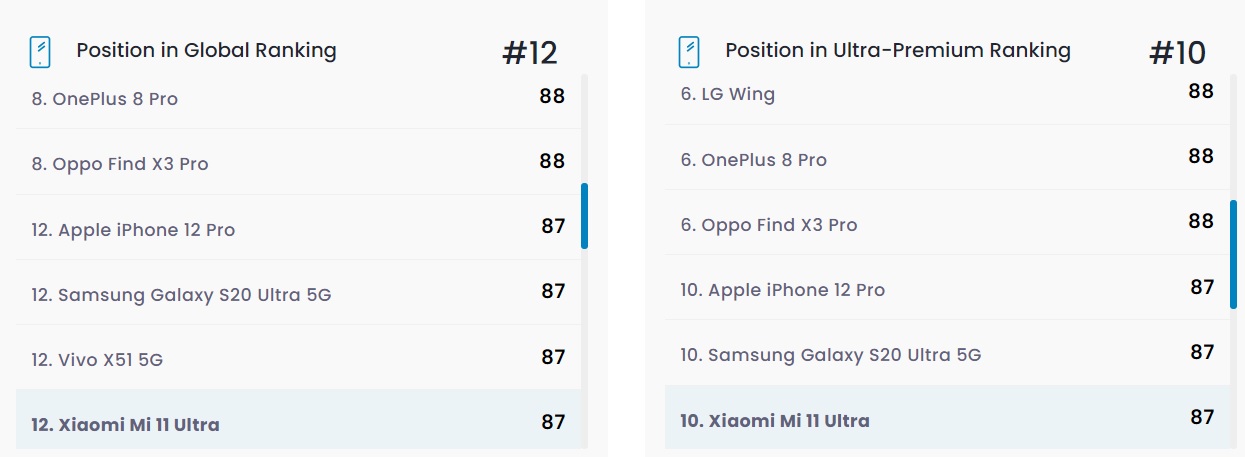The height and width of the screenshot is (457, 1245).
Task: Select the Ultra-Premium Ranking scrollbar thumb
Action: click(x=1234, y=254)
